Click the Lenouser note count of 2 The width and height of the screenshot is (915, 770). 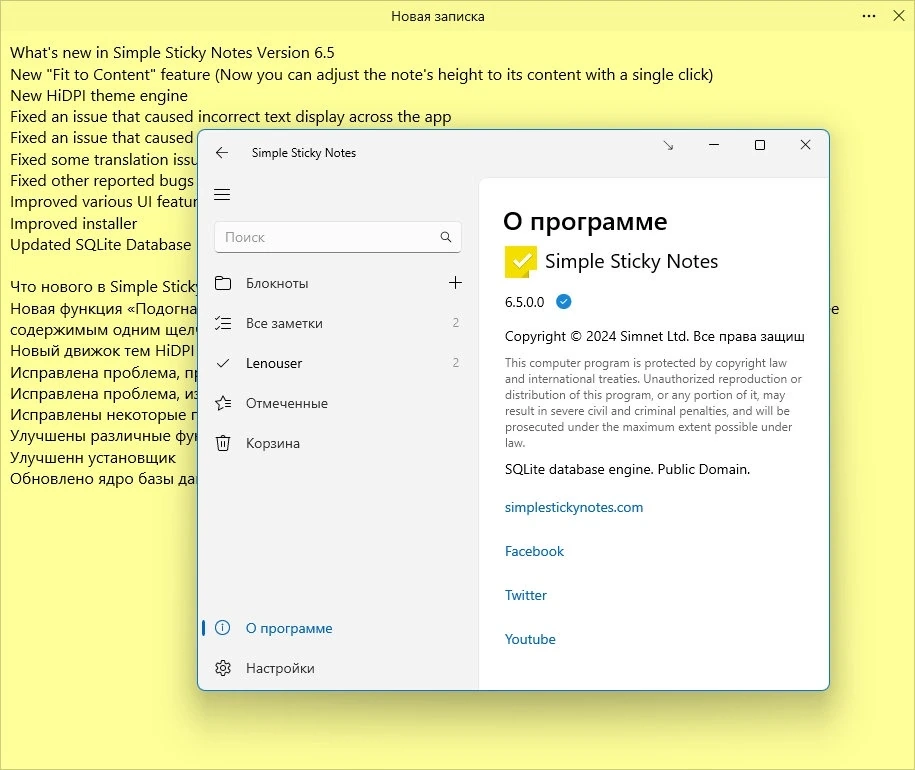(456, 363)
